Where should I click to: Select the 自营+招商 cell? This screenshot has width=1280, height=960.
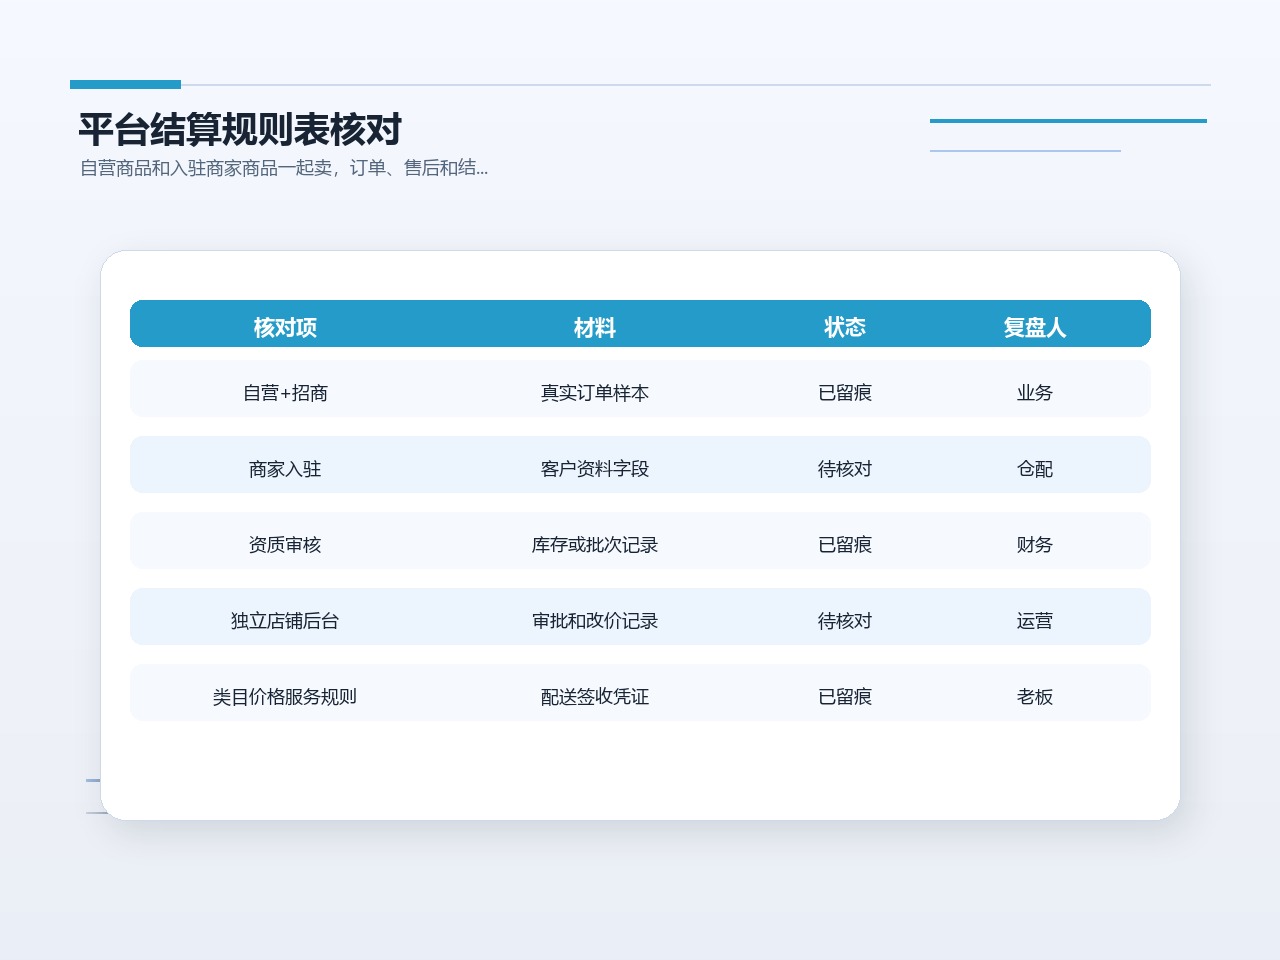[285, 393]
